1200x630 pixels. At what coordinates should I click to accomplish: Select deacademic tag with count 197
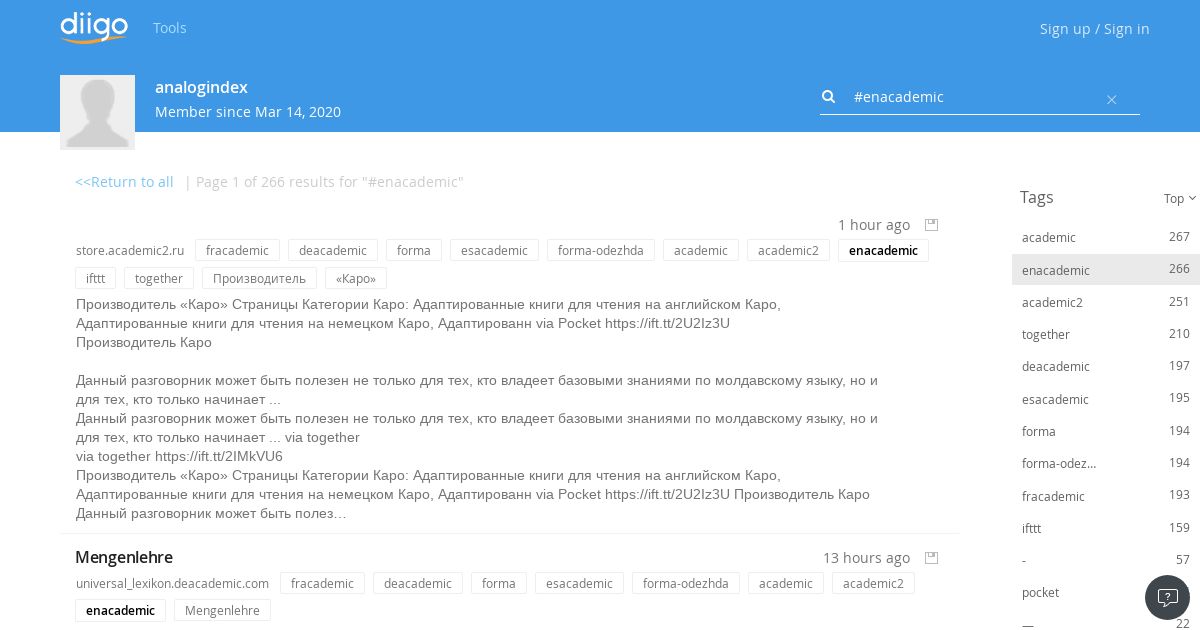1105,366
